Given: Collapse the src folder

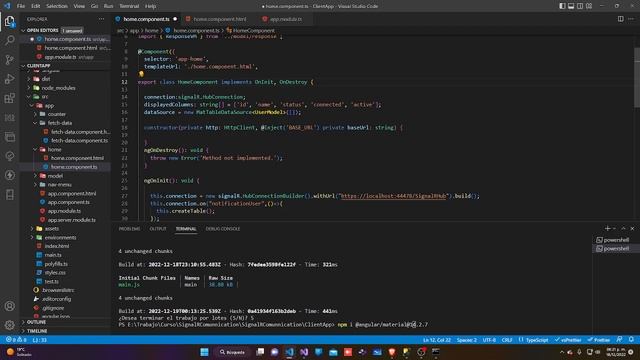Looking at the screenshot, I should 29,97.
